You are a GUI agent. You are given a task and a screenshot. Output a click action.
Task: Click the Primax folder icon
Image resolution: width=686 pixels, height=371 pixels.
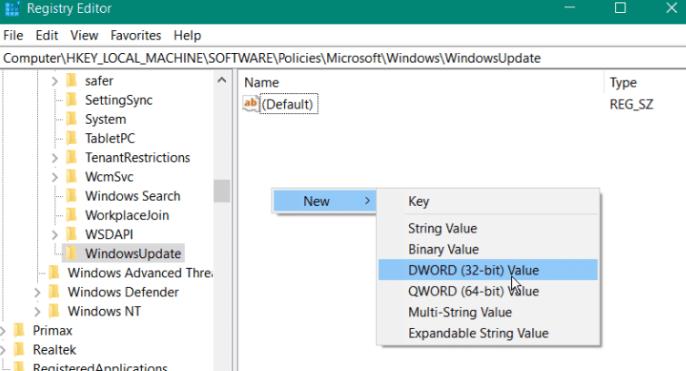[19, 330]
